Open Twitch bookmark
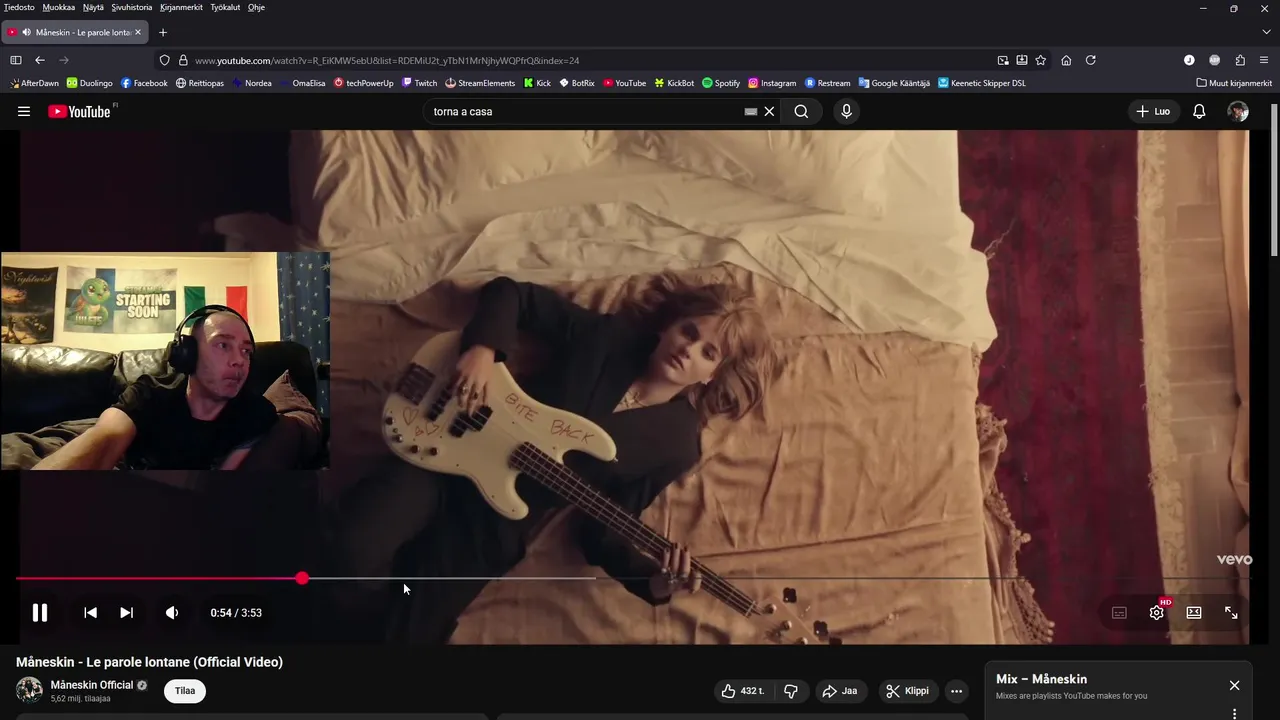 pyautogui.click(x=420, y=83)
